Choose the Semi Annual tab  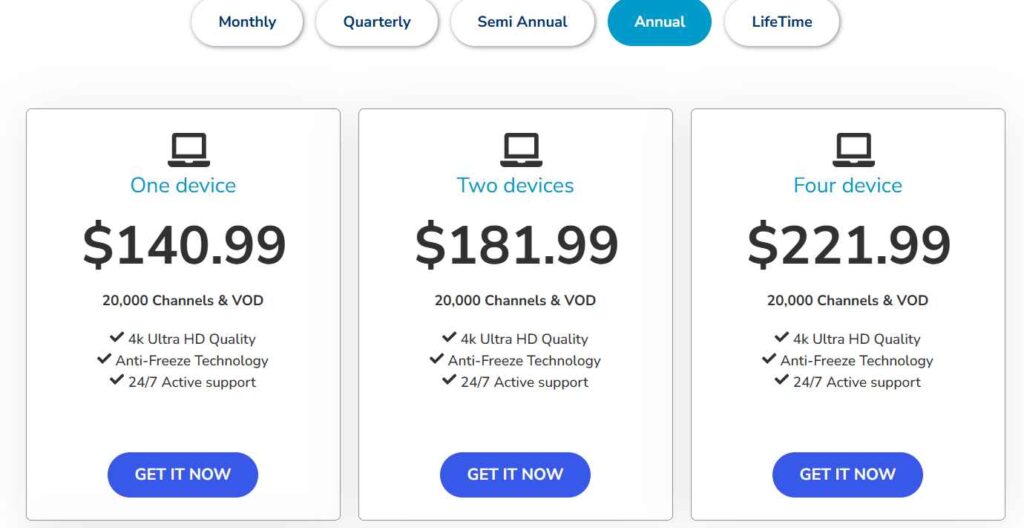click(522, 22)
